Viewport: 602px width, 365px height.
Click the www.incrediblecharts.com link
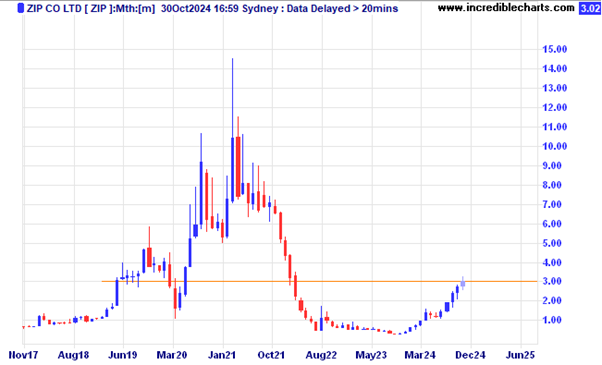(x=506, y=8)
